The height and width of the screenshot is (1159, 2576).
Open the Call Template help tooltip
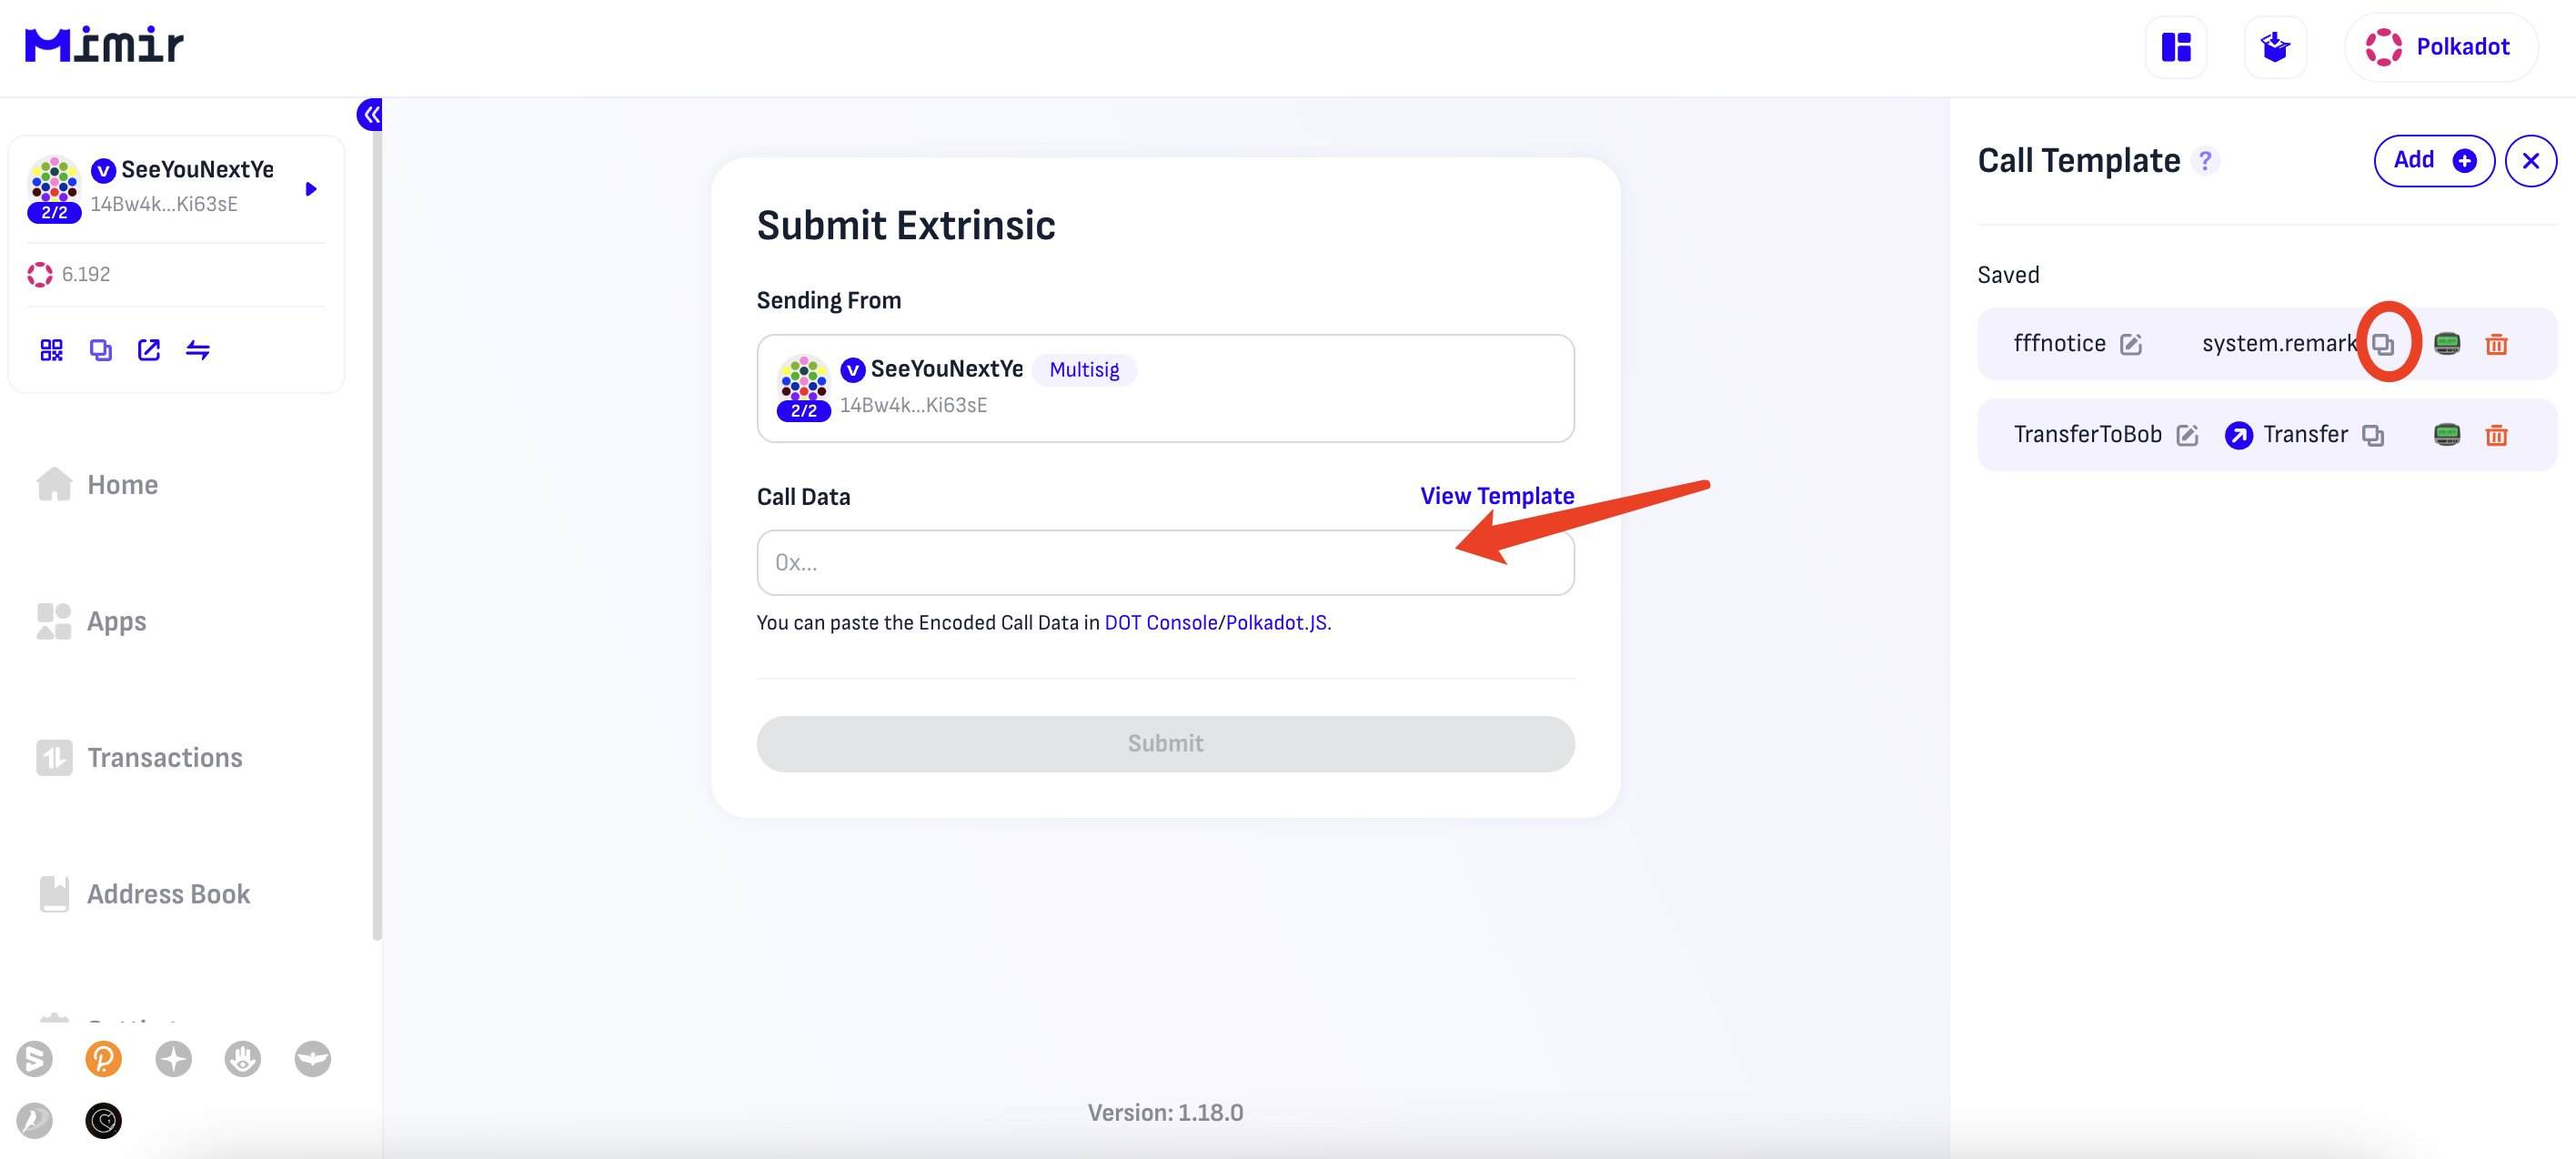[x=2205, y=161]
